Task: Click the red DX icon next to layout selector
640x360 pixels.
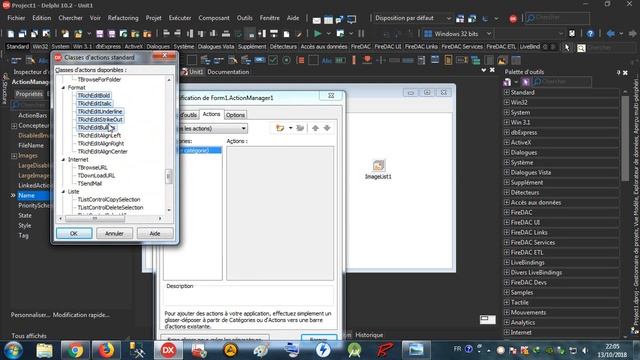Action: [513, 19]
